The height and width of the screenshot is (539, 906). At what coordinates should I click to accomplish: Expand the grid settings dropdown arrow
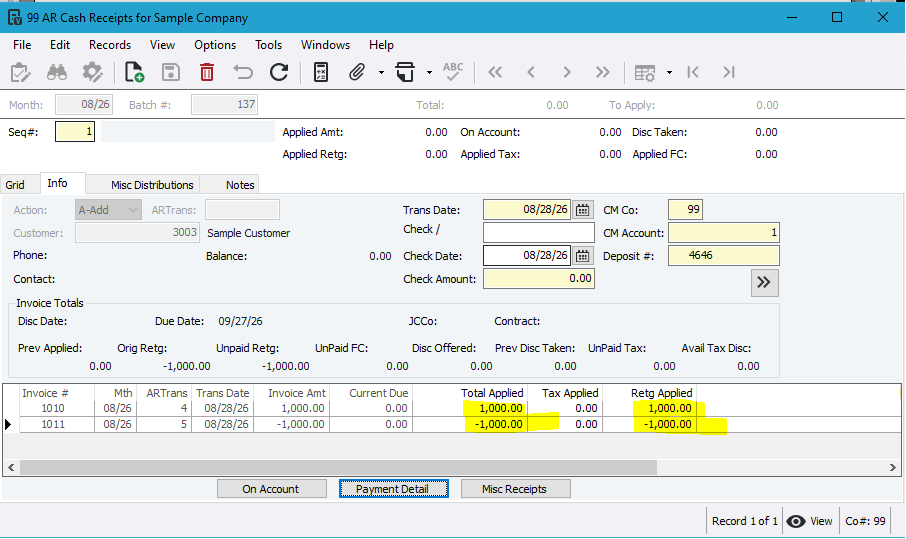click(x=669, y=73)
